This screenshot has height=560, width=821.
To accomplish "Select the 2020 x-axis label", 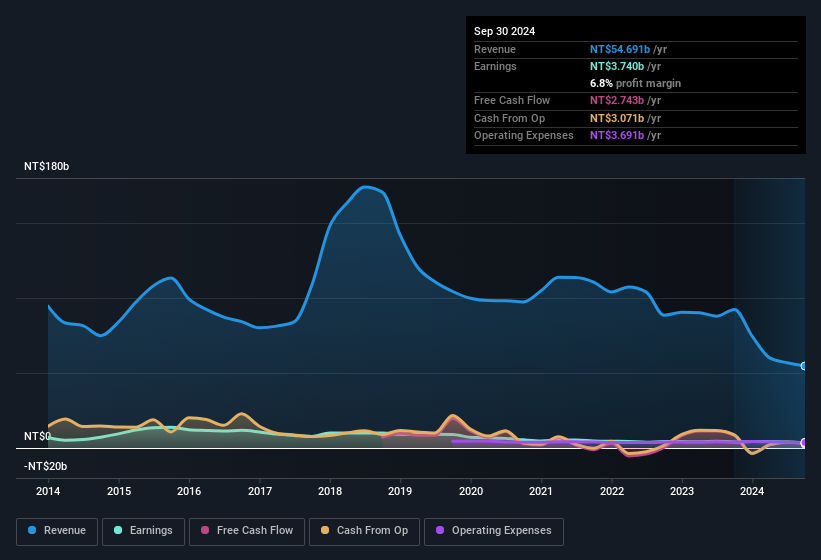I will (x=471, y=491).
